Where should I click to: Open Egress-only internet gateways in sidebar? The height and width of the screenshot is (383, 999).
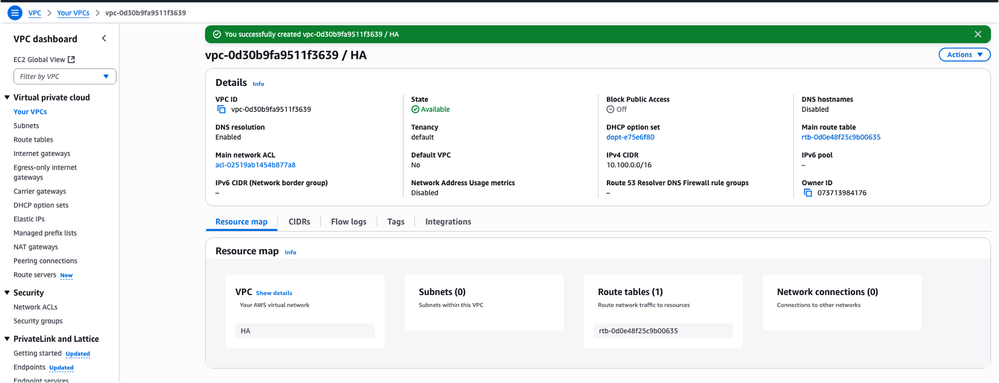point(44,172)
